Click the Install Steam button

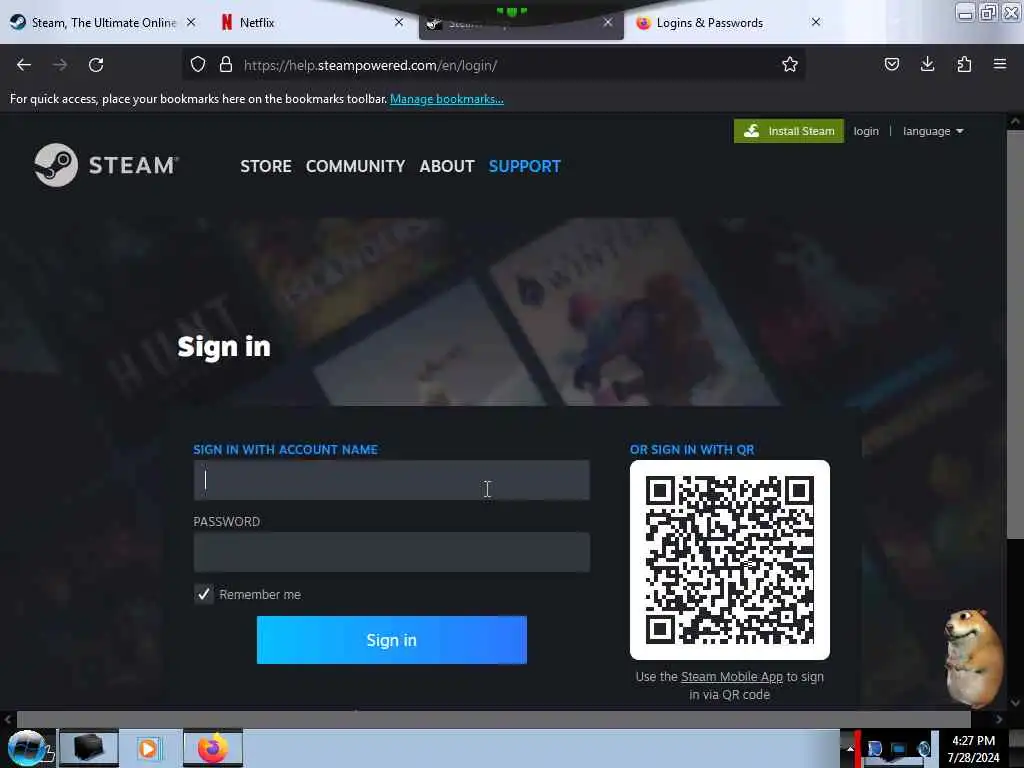tap(788, 131)
